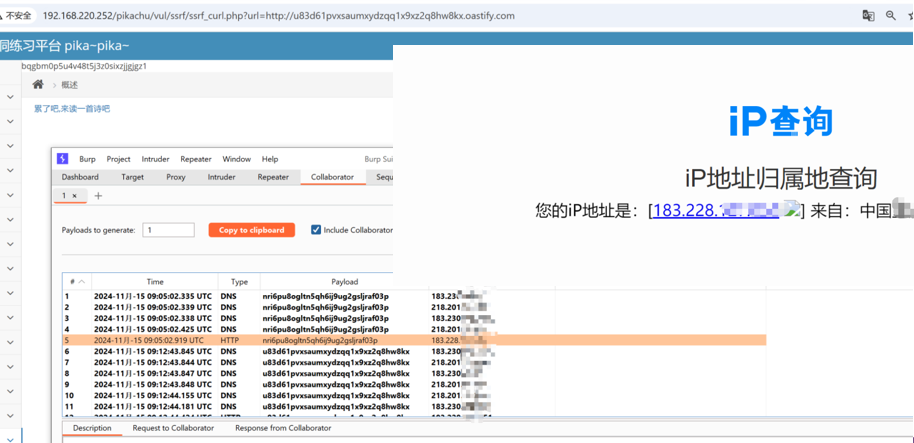Switch to the Intruder tool tab
The height and width of the screenshot is (443, 914).
[222, 177]
